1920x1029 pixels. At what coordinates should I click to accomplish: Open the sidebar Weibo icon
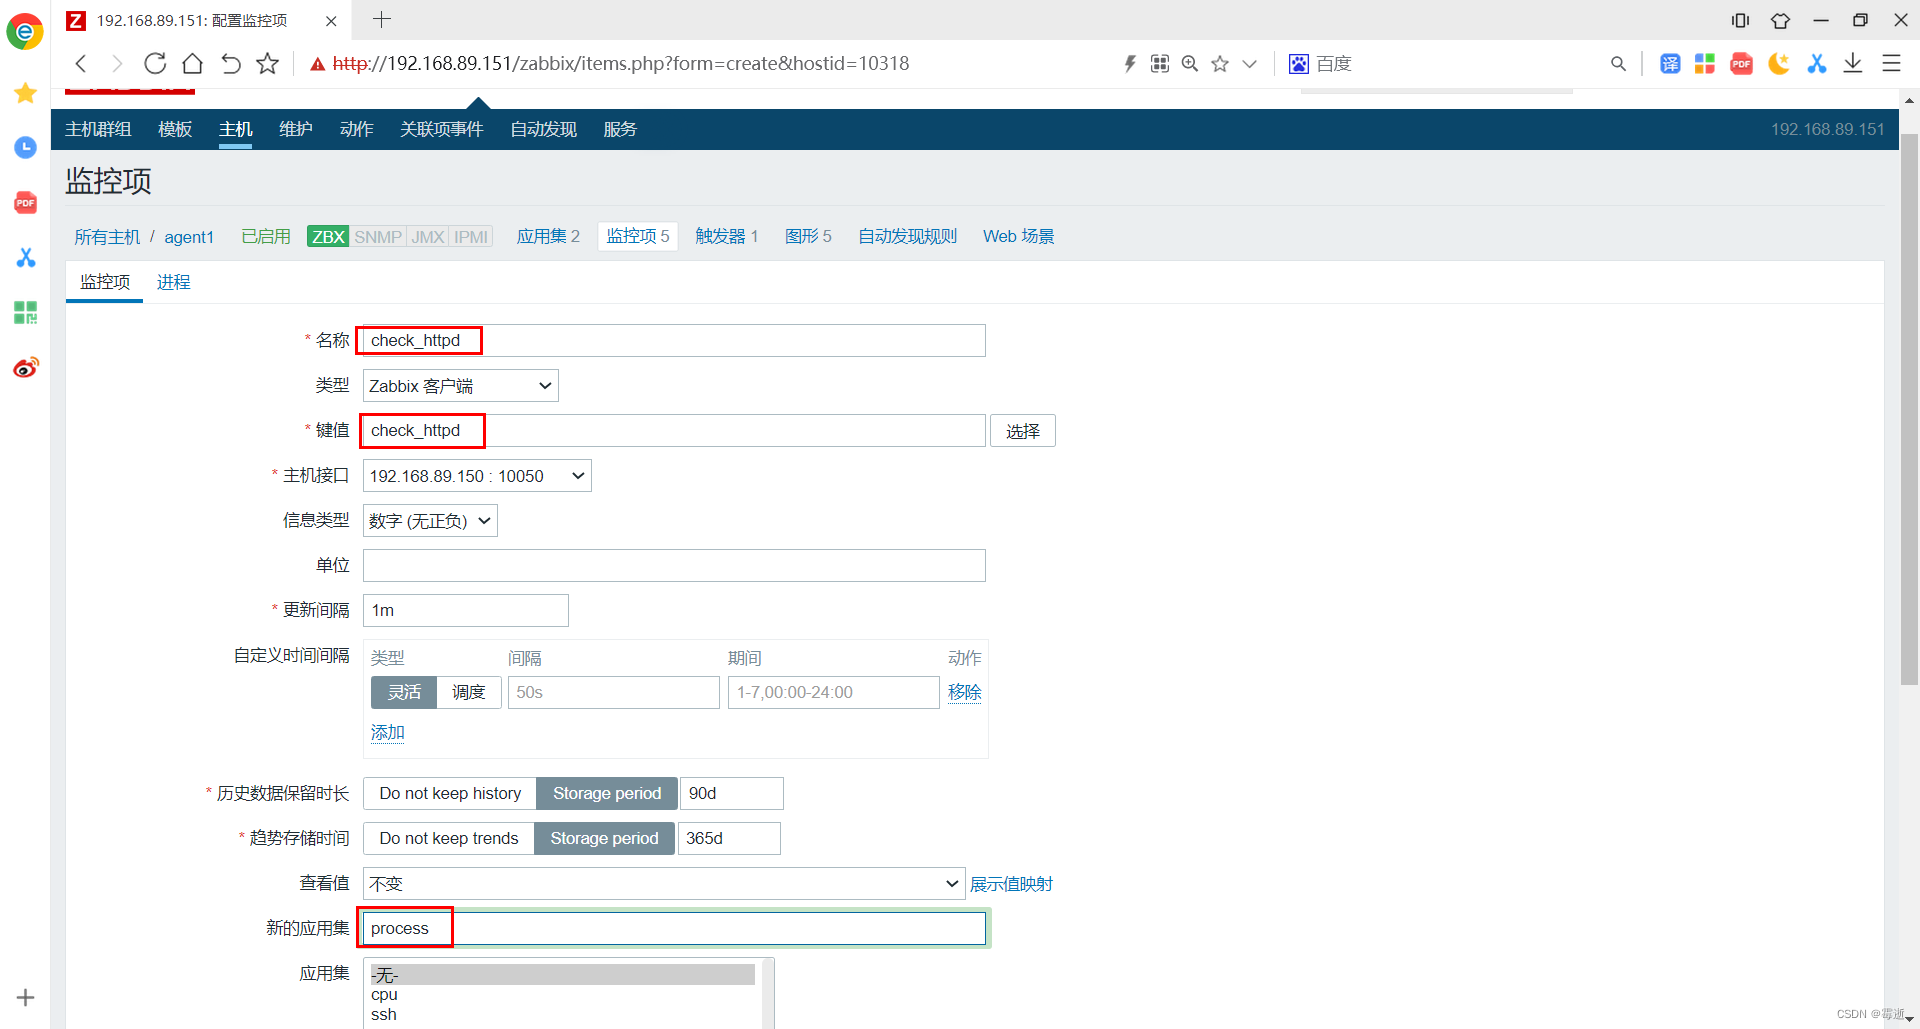pos(26,368)
